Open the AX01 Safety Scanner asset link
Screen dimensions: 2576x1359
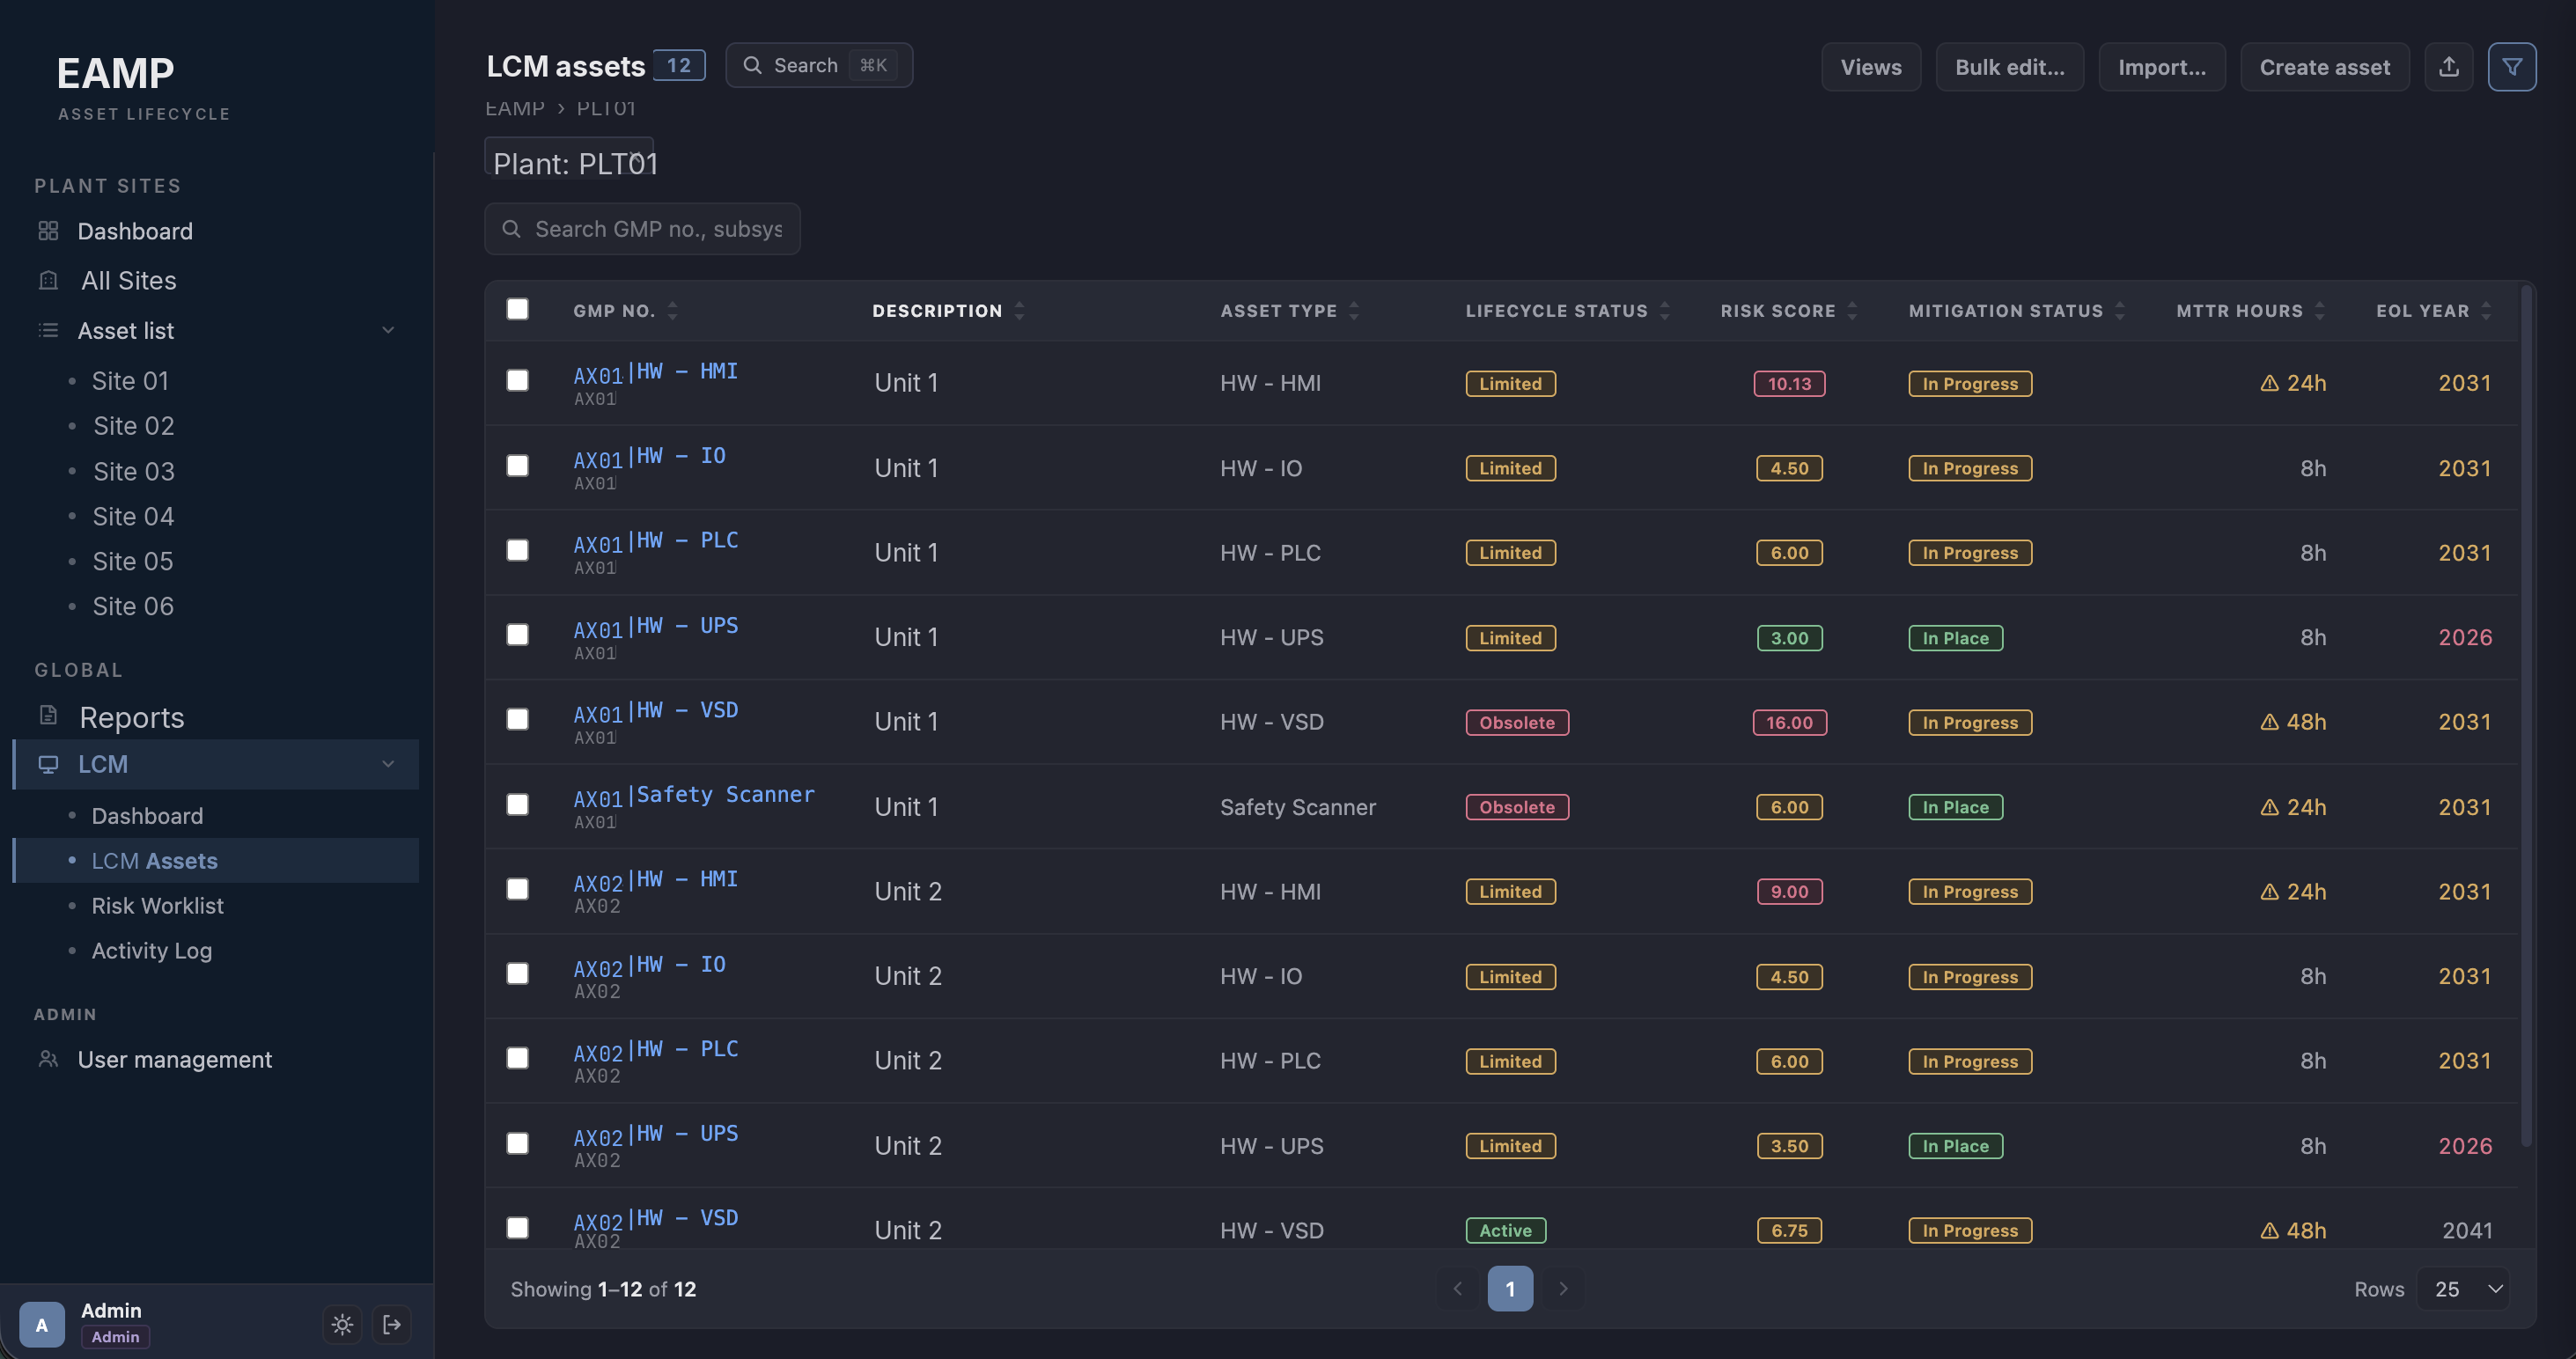coord(694,796)
